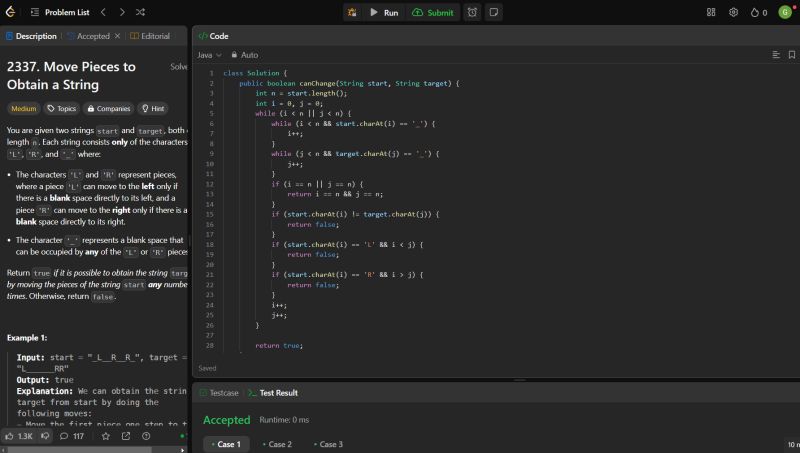
Task: Select Case 1 result
Action: pyautogui.click(x=226, y=444)
